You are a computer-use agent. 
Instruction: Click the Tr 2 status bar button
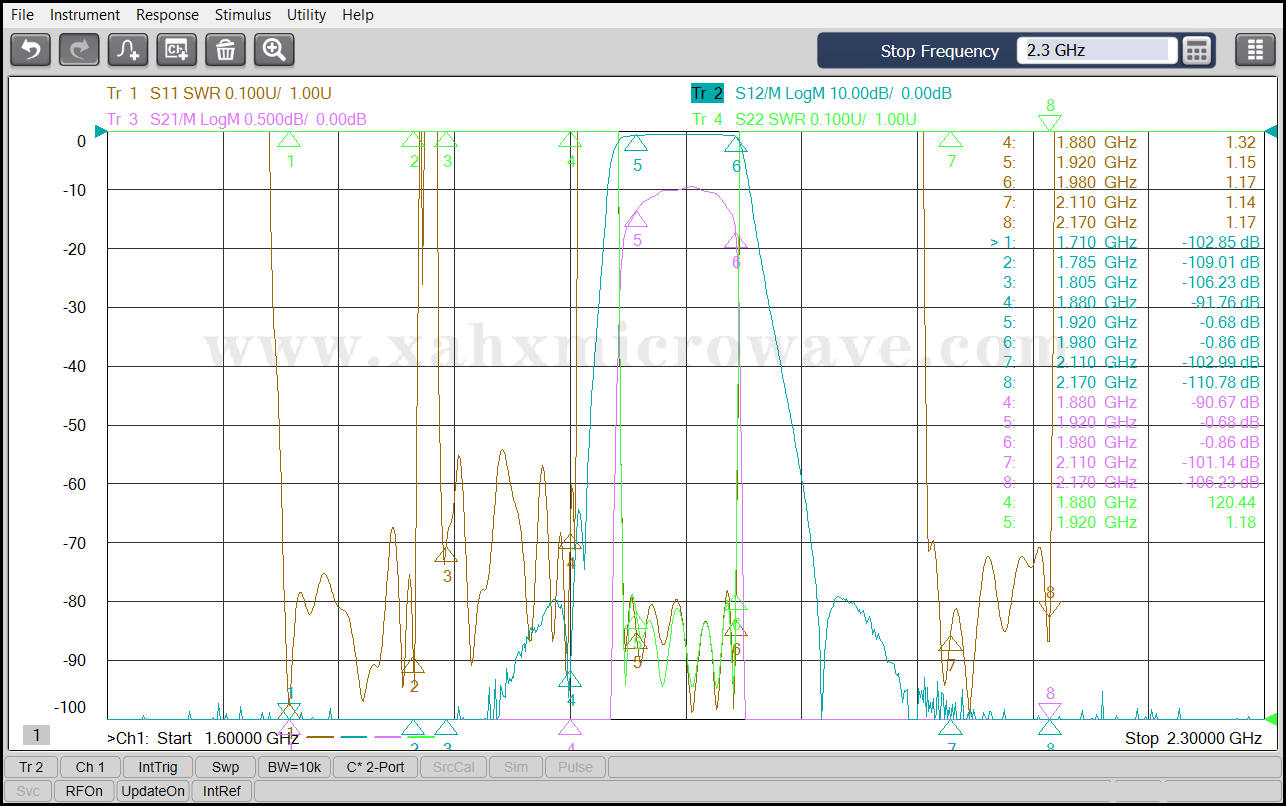(x=31, y=767)
